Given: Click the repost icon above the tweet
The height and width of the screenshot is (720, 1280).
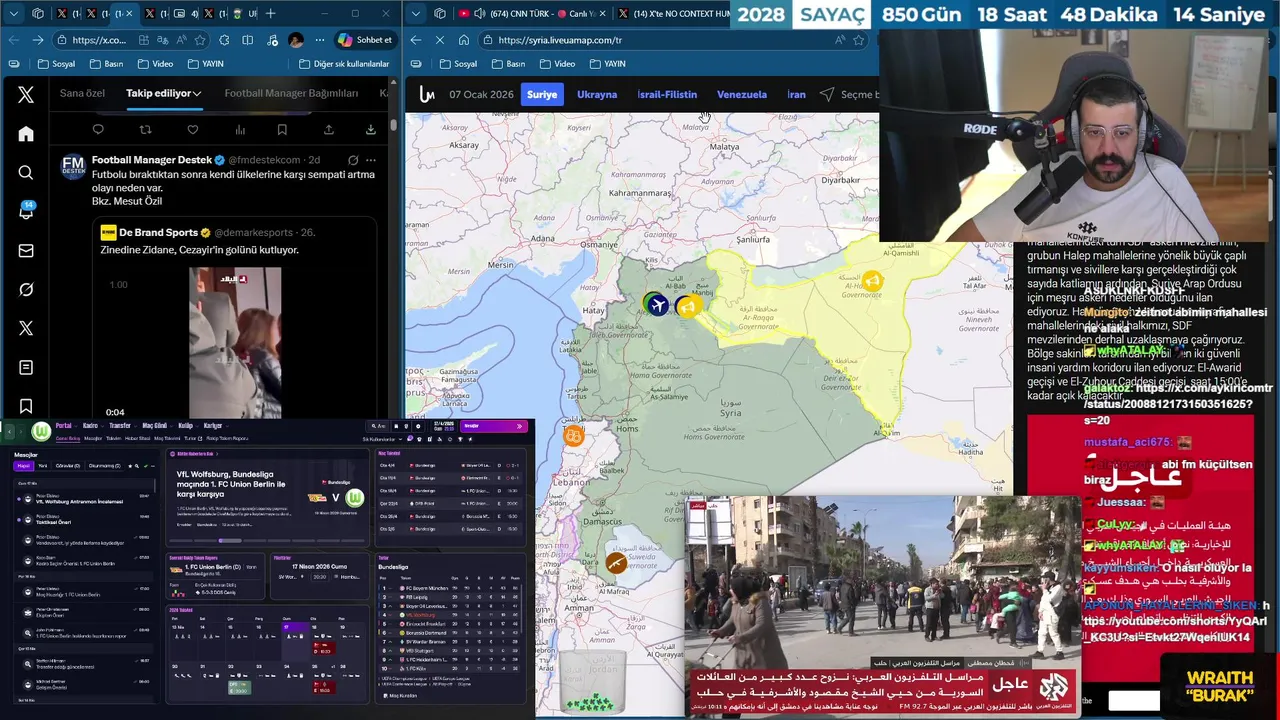Looking at the screenshot, I should point(145,130).
